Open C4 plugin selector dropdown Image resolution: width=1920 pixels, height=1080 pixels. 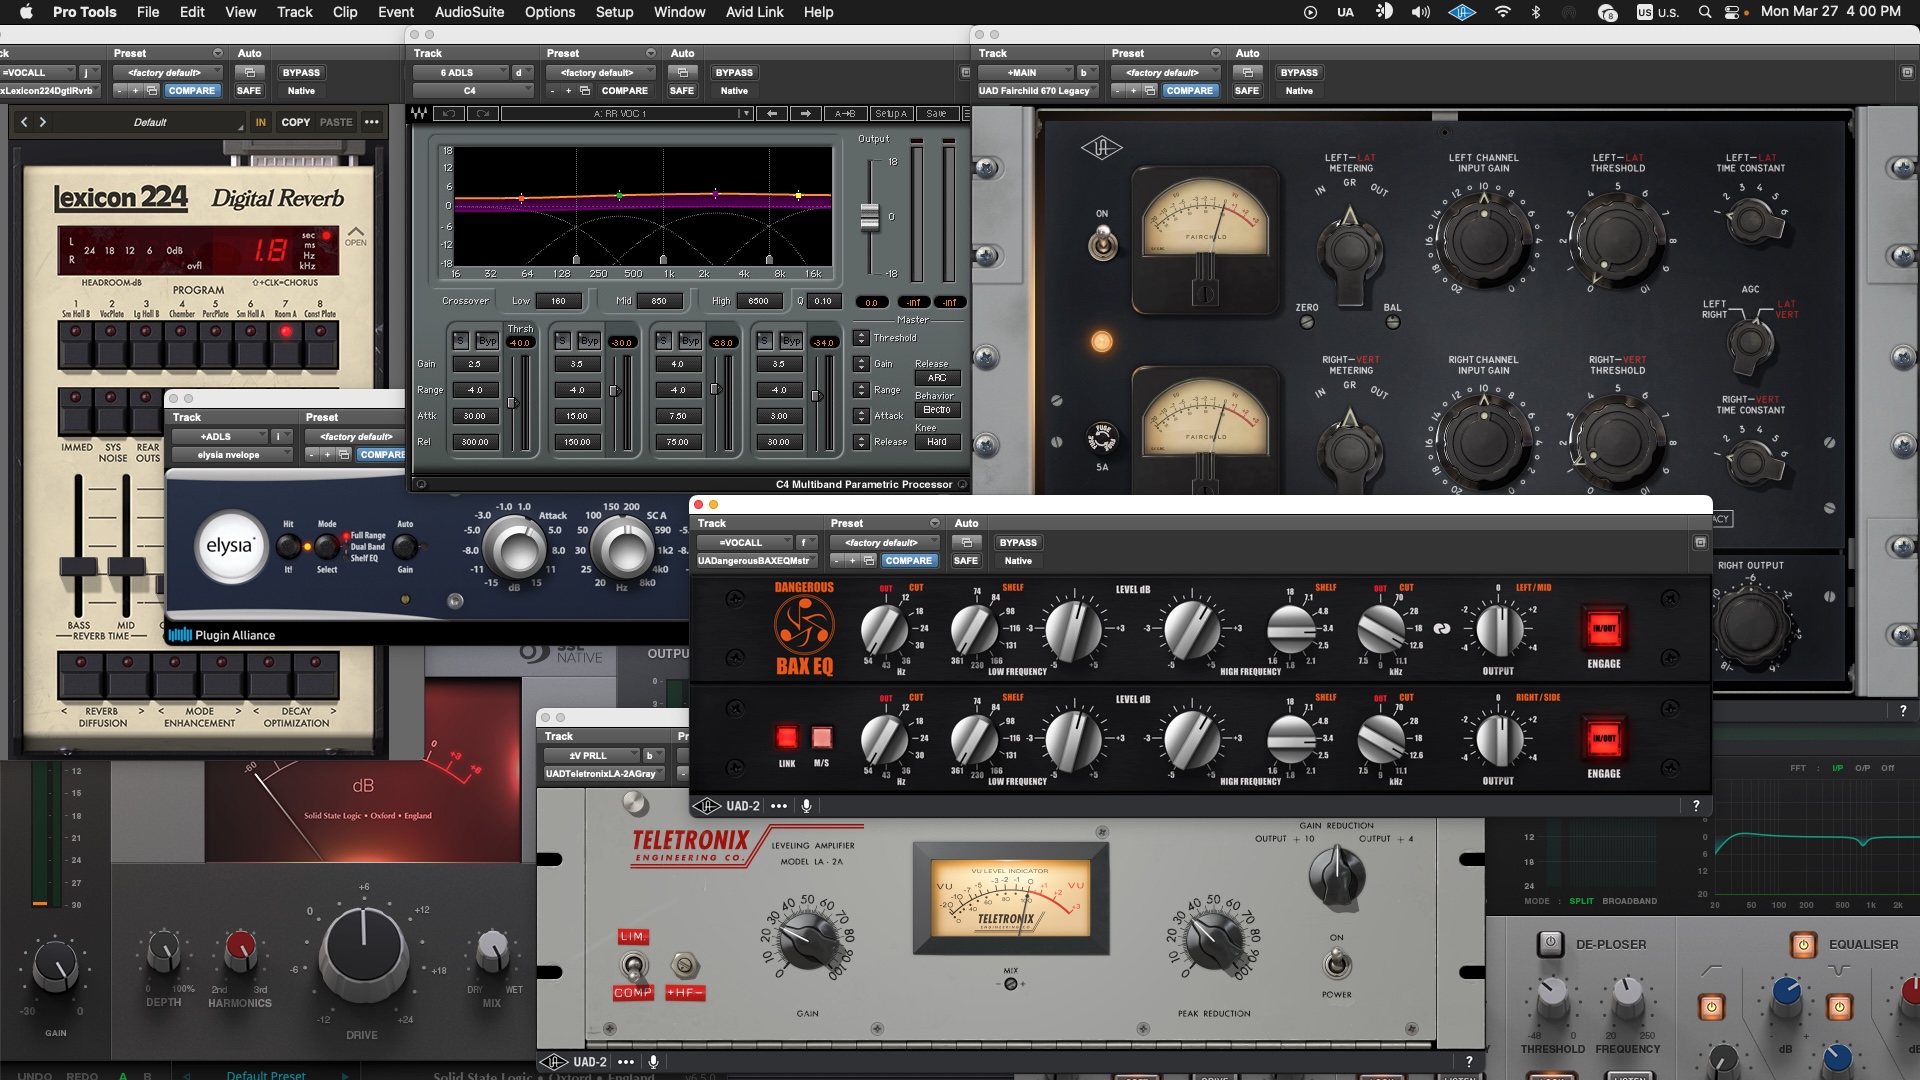pos(473,90)
